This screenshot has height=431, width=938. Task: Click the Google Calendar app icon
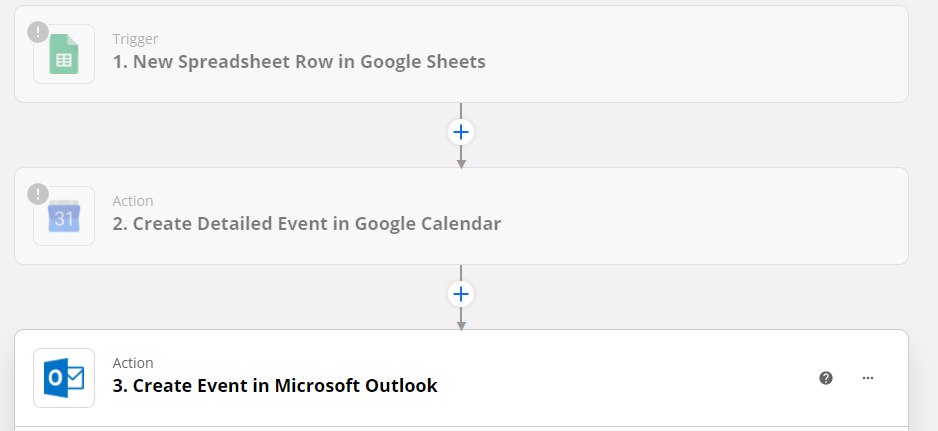pos(64,218)
